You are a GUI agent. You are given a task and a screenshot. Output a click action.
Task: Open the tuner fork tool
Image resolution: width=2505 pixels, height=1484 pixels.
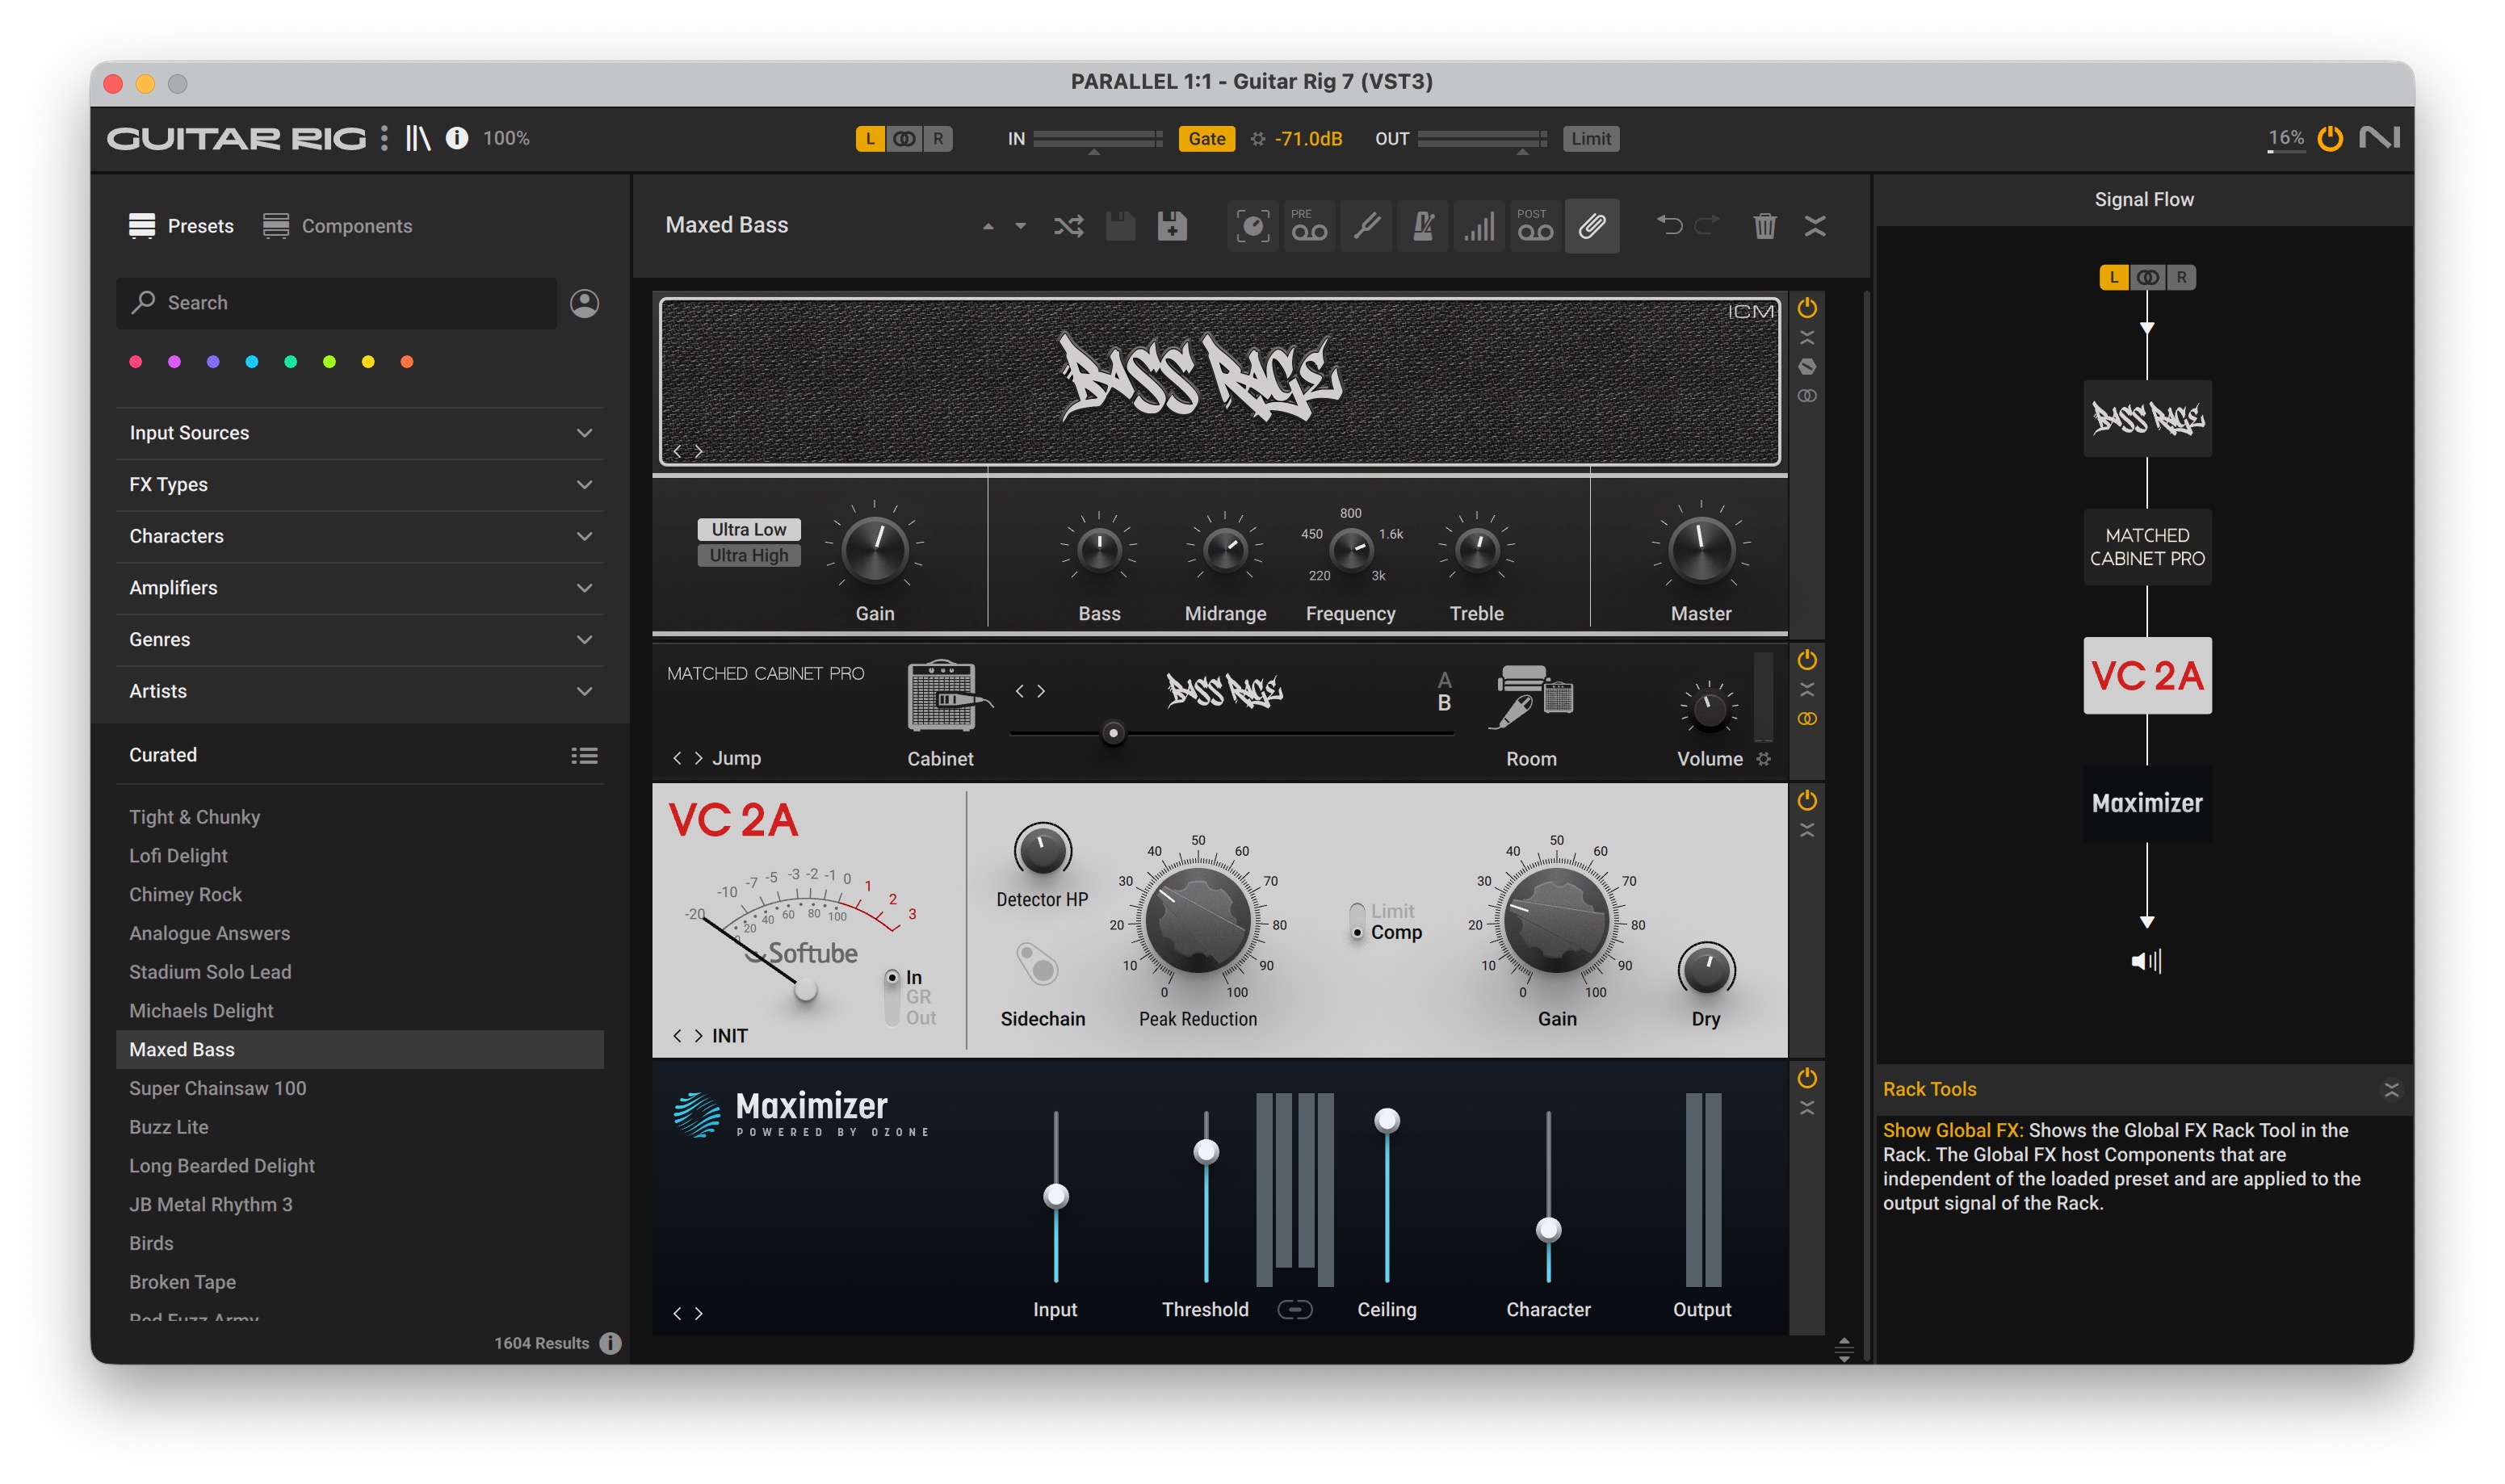(1366, 226)
